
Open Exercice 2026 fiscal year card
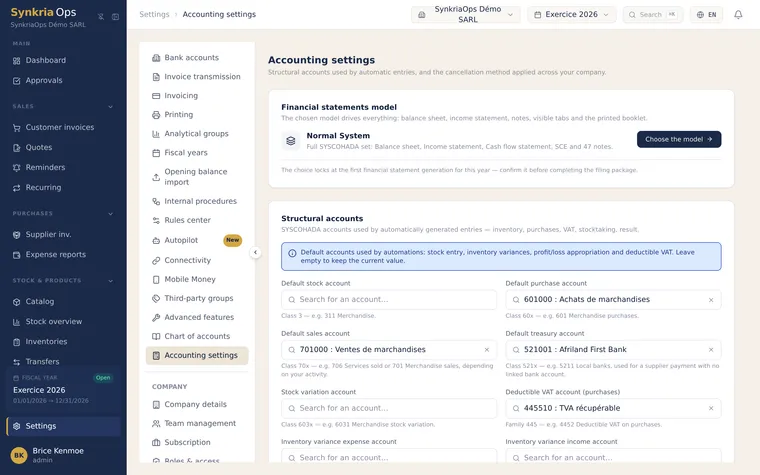point(63,389)
